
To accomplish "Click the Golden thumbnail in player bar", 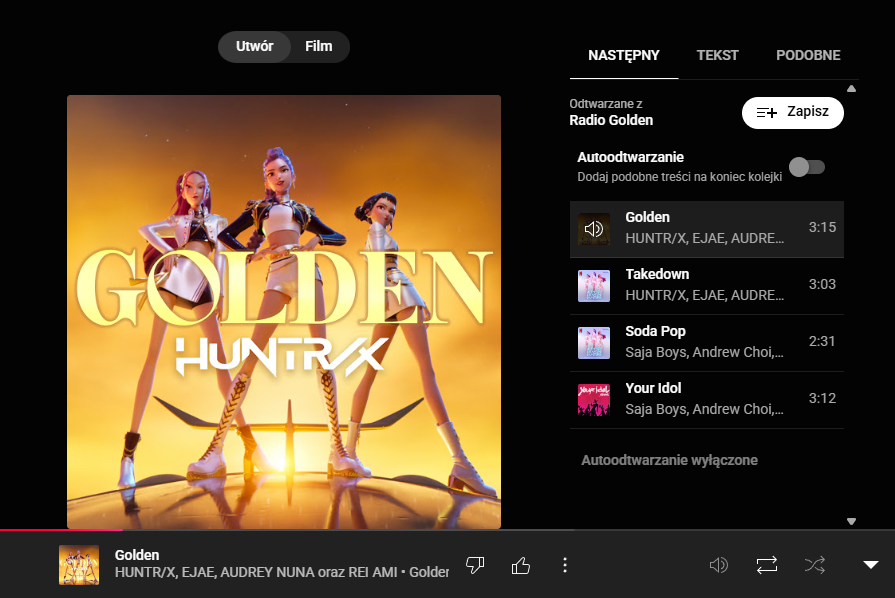I will (79, 565).
